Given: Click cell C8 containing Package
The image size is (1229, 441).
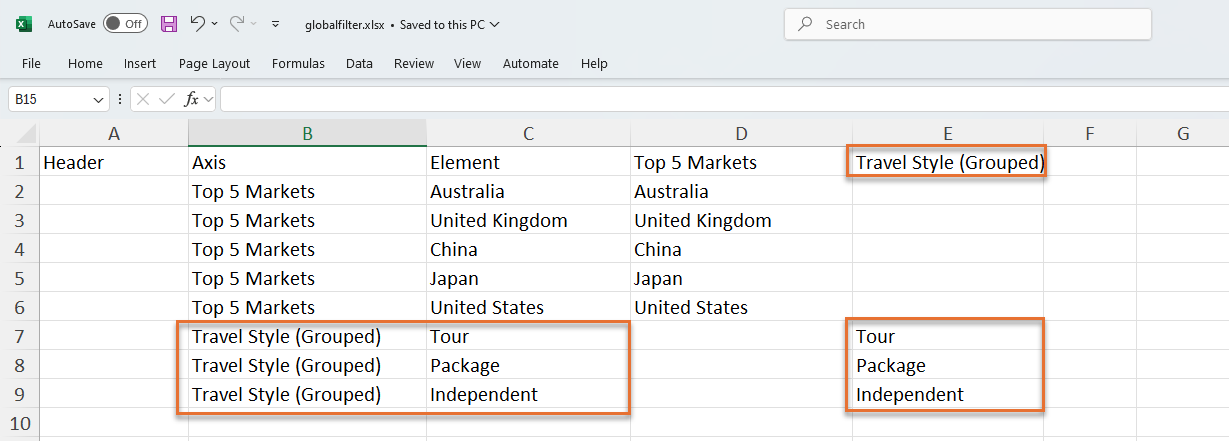Looking at the screenshot, I should pyautogui.click(x=528, y=365).
